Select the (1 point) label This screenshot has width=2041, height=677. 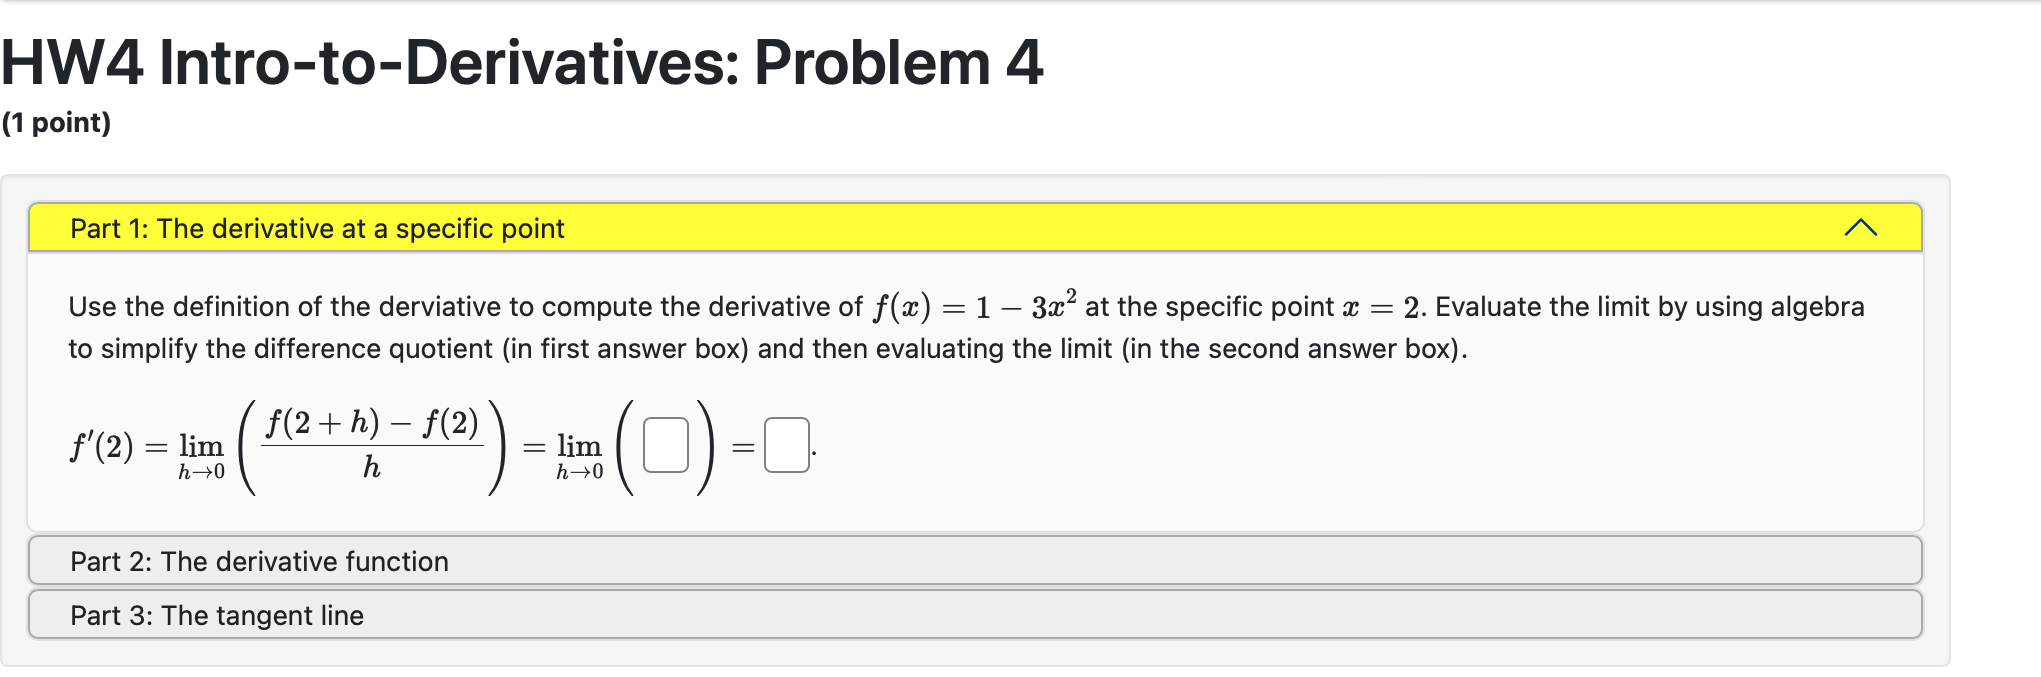point(56,123)
